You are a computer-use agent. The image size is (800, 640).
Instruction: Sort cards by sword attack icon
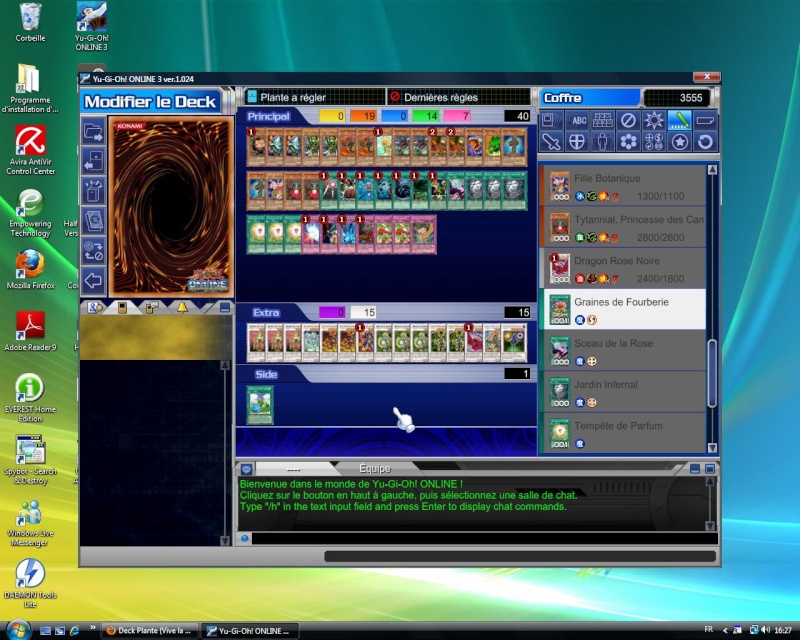point(552,141)
